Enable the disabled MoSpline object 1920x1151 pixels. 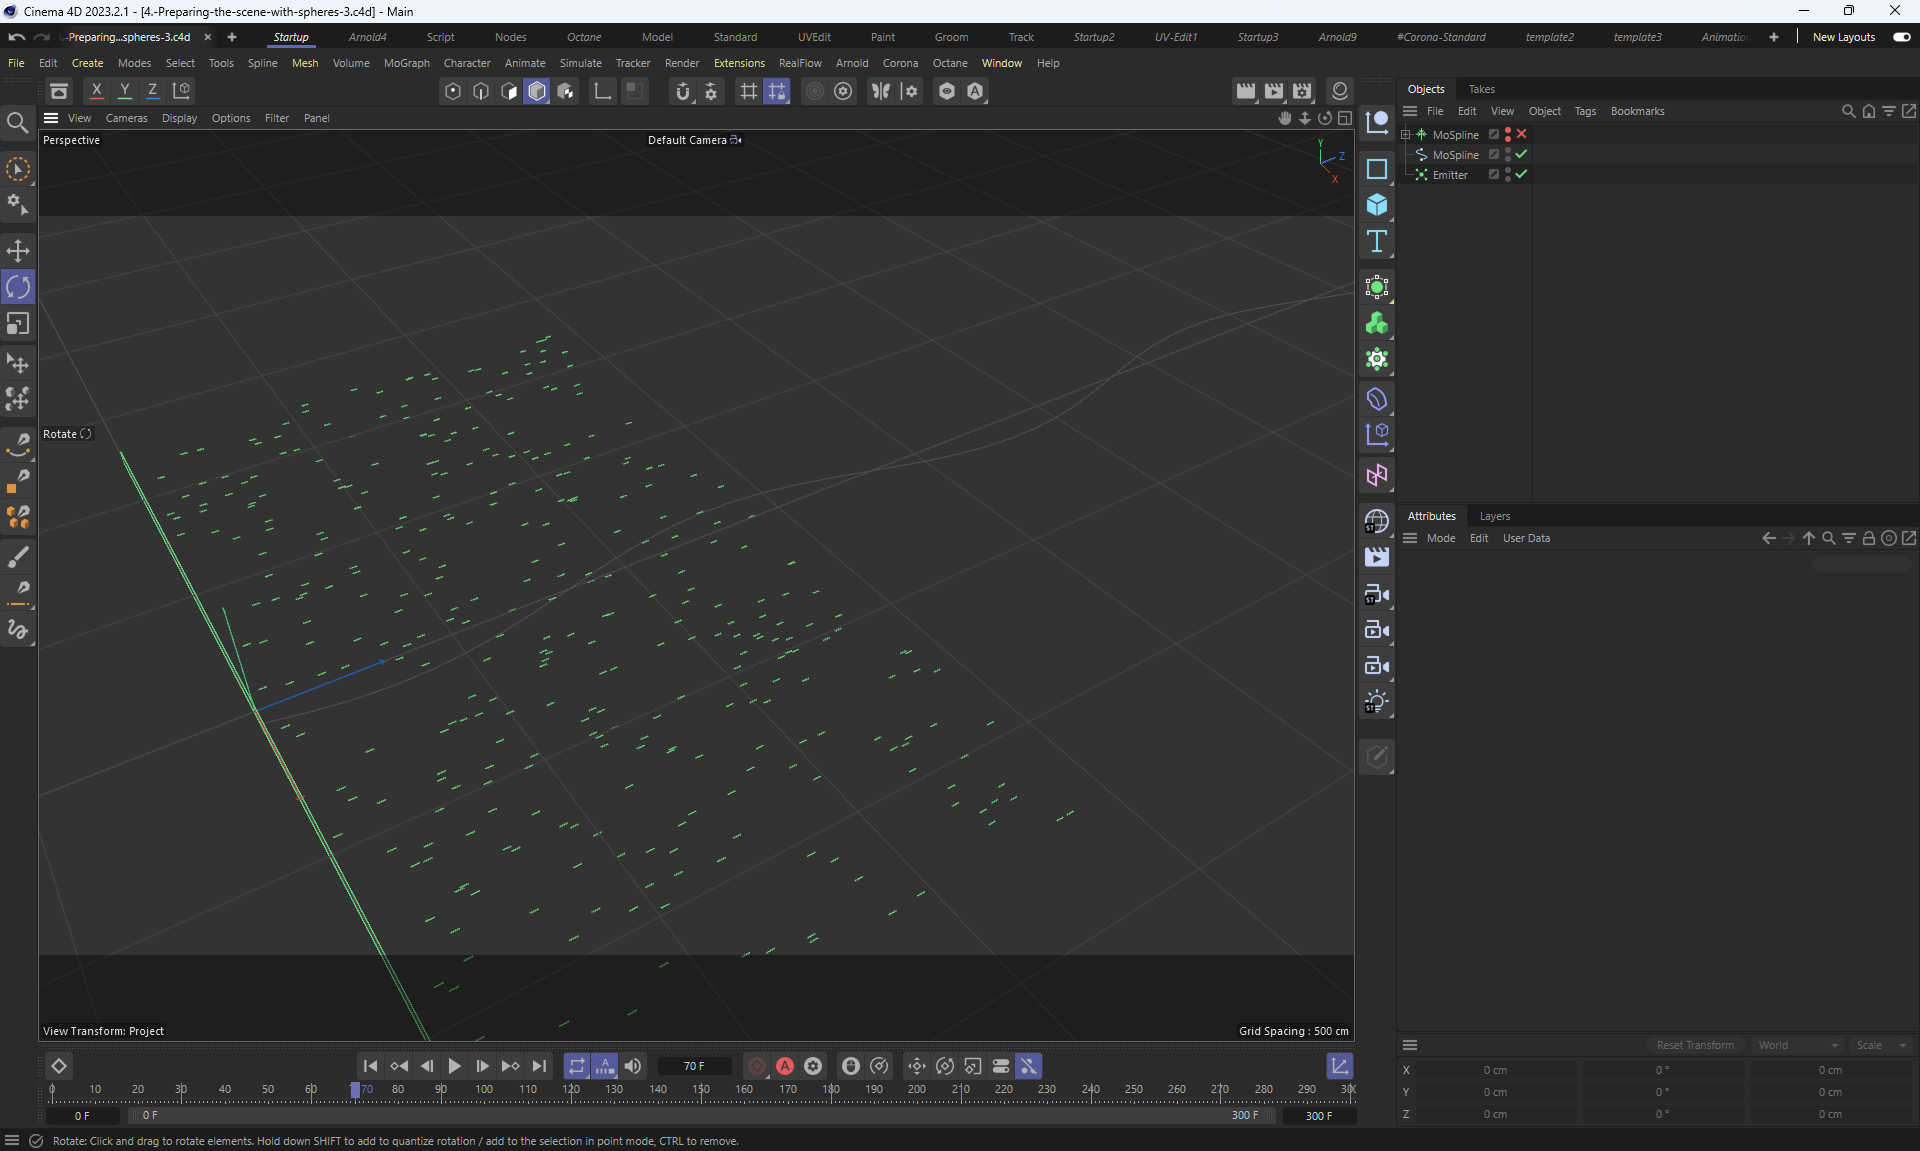point(1521,134)
